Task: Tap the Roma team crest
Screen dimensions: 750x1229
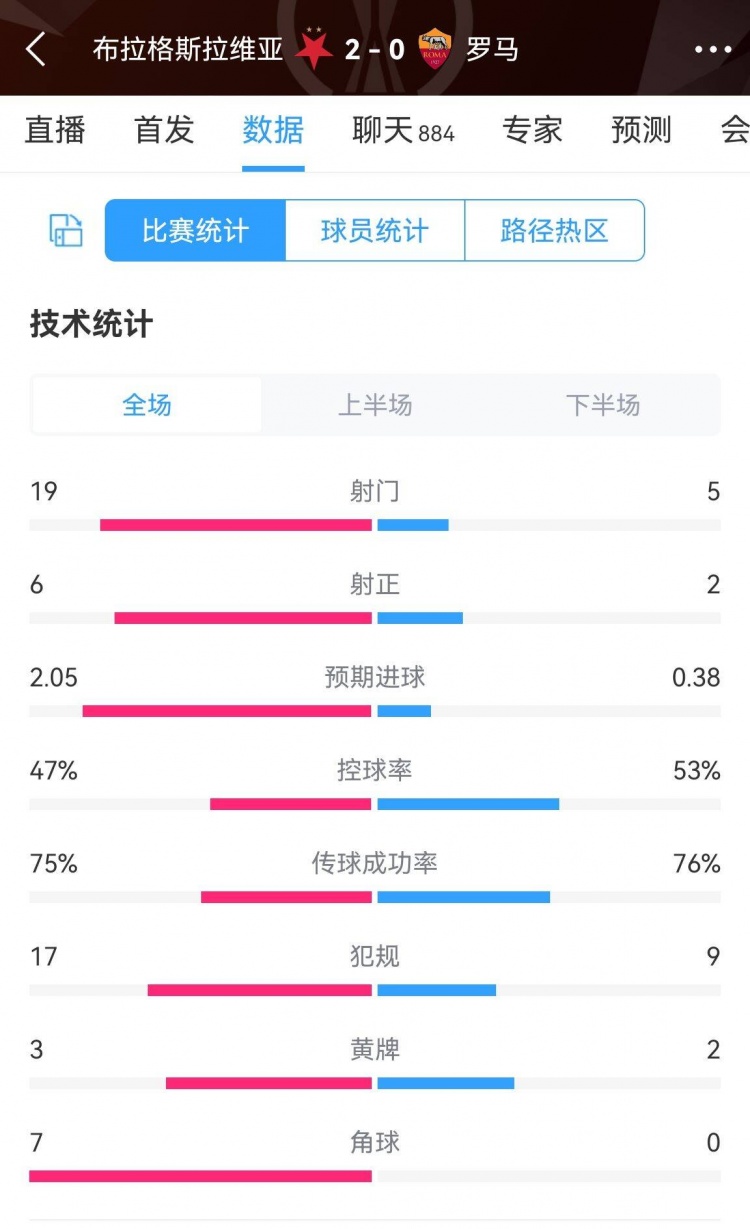Action: pyautogui.click(x=435, y=49)
